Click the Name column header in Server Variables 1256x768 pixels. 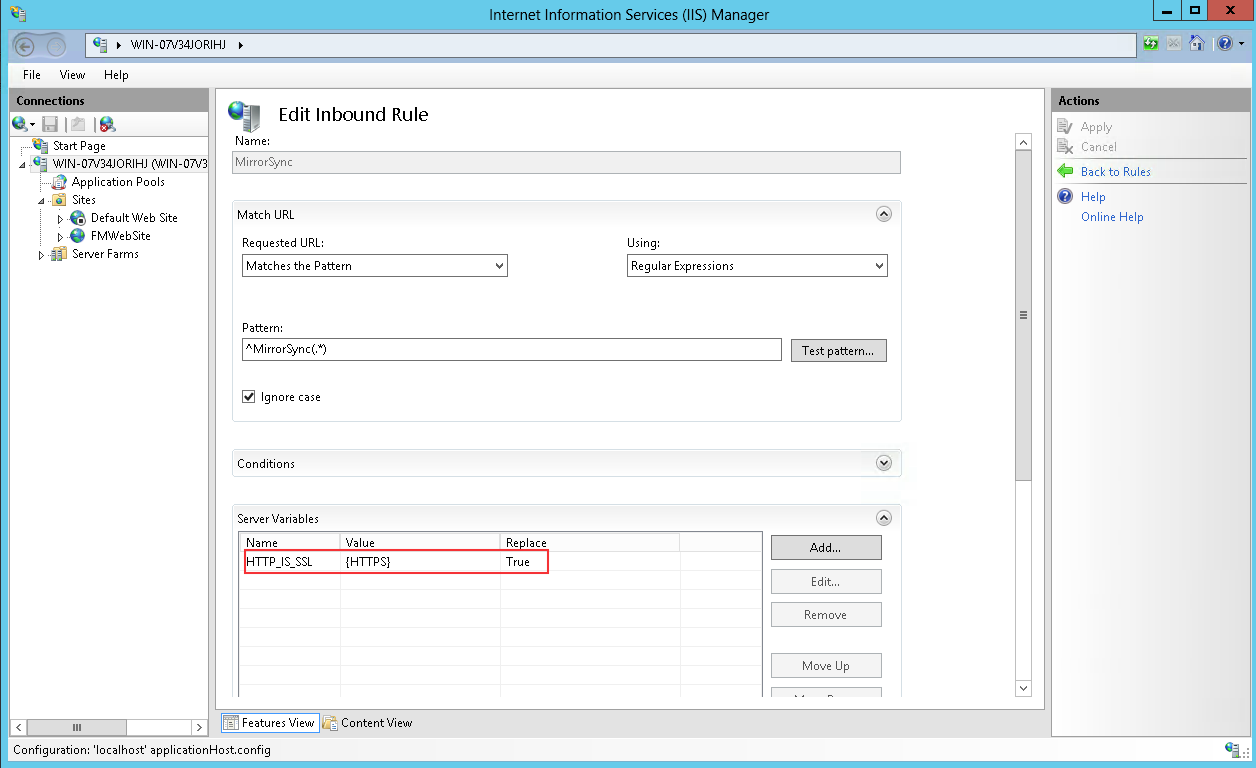[x=290, y=542]
